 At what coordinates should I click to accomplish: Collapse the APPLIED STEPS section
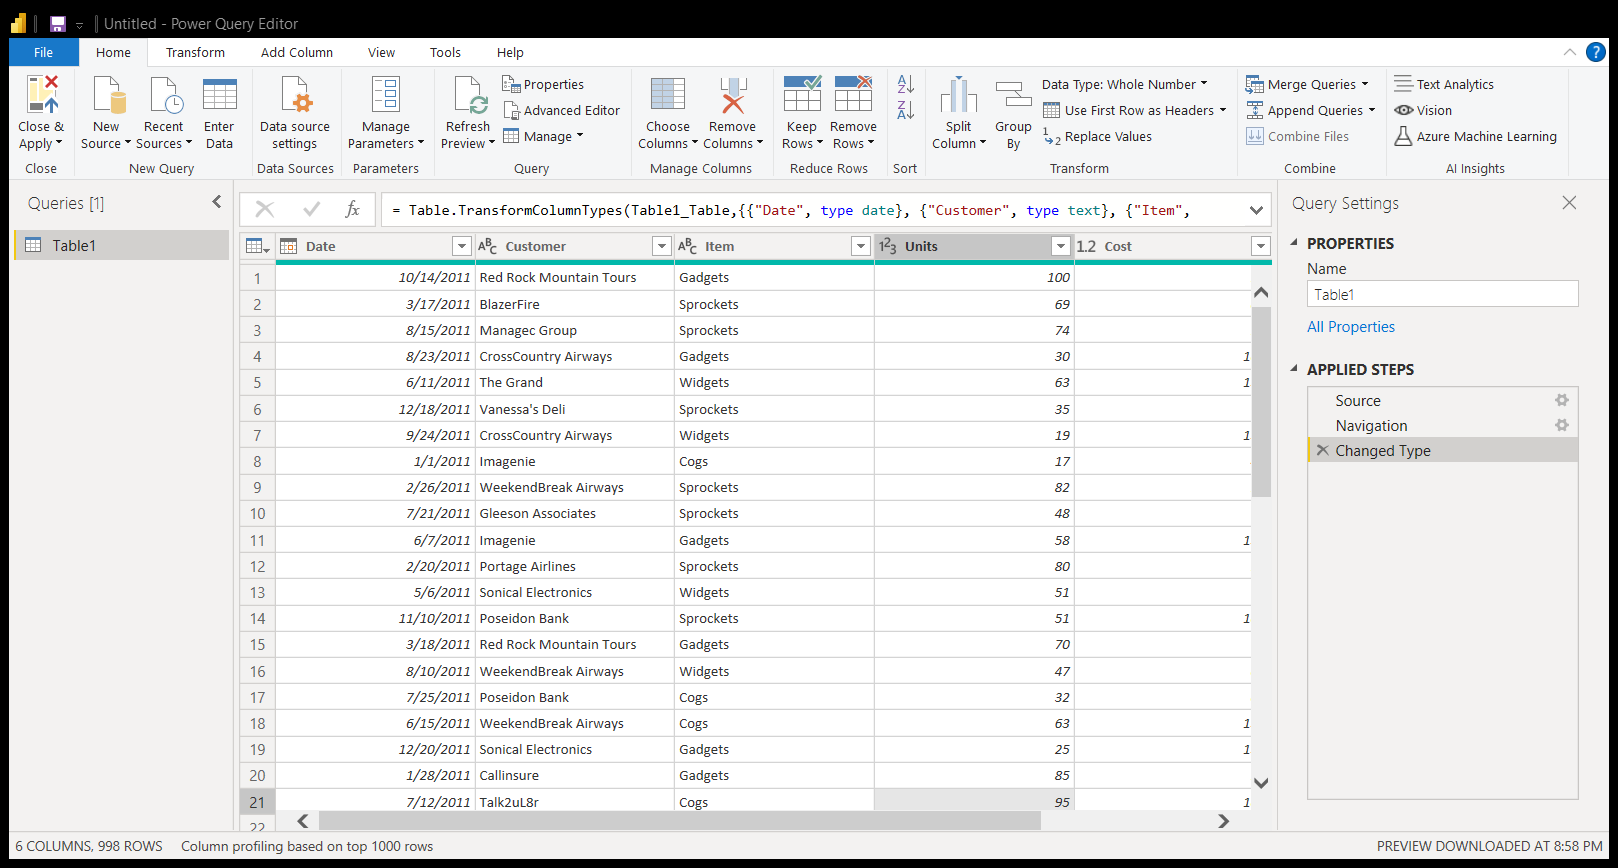click(x=1294, y=368)
